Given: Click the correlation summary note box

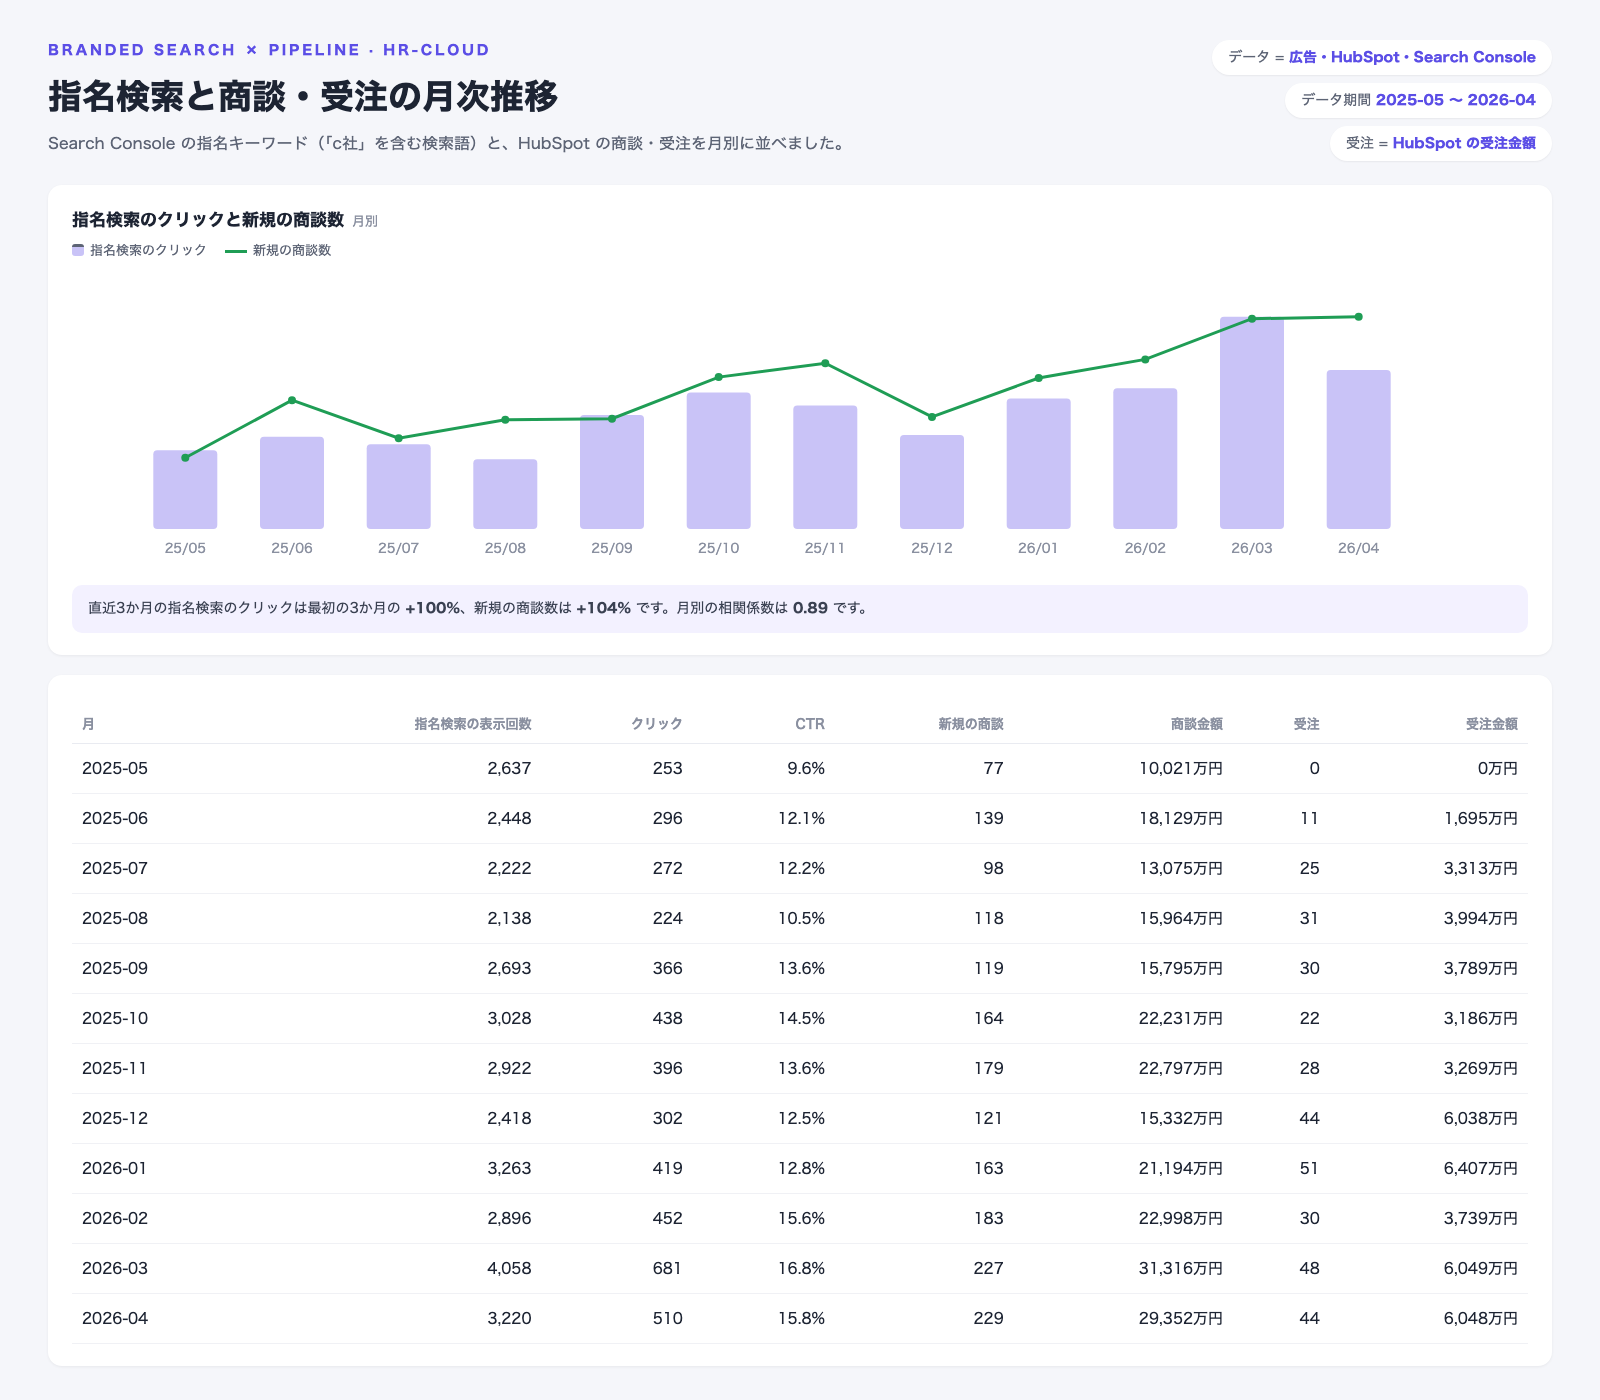Looking at the screenshot, I should (800, 608).
